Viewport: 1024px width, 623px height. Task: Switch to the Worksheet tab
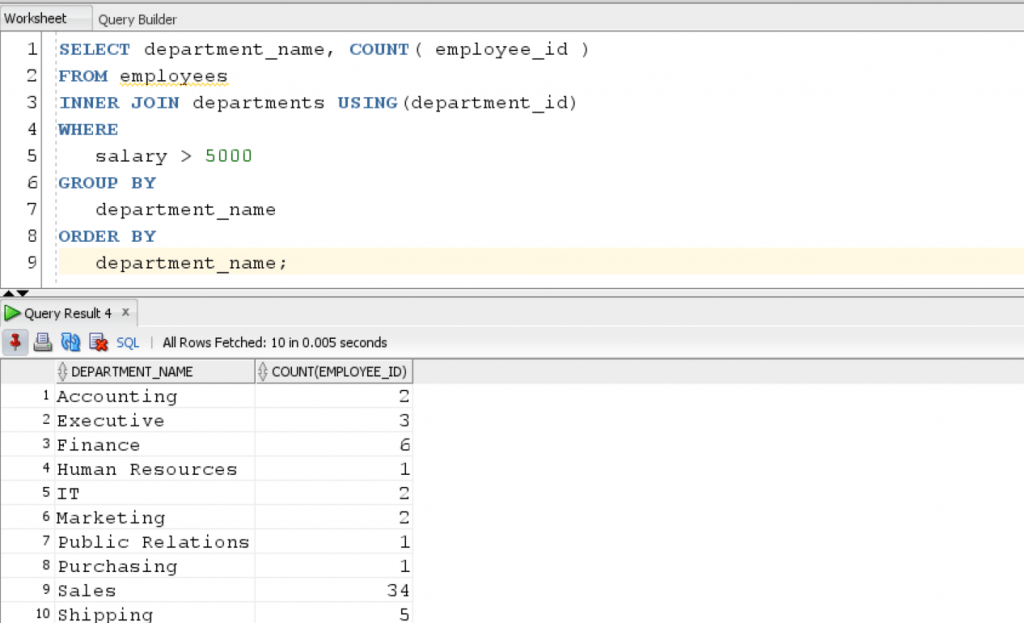[x=36, y=19]
